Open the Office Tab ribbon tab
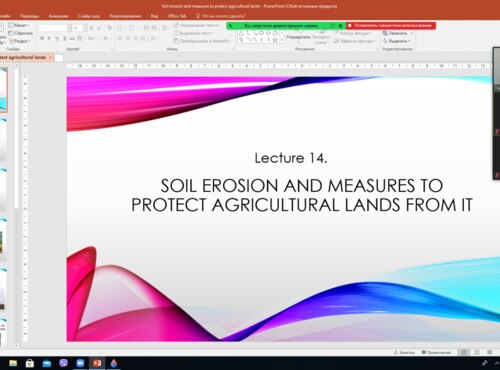Screen dimensions: 500x370 pyautogui.click(x=177, y=16)
